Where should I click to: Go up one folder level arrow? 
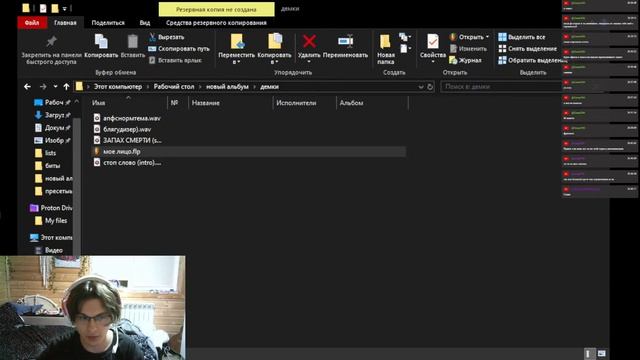click(67, 87)
